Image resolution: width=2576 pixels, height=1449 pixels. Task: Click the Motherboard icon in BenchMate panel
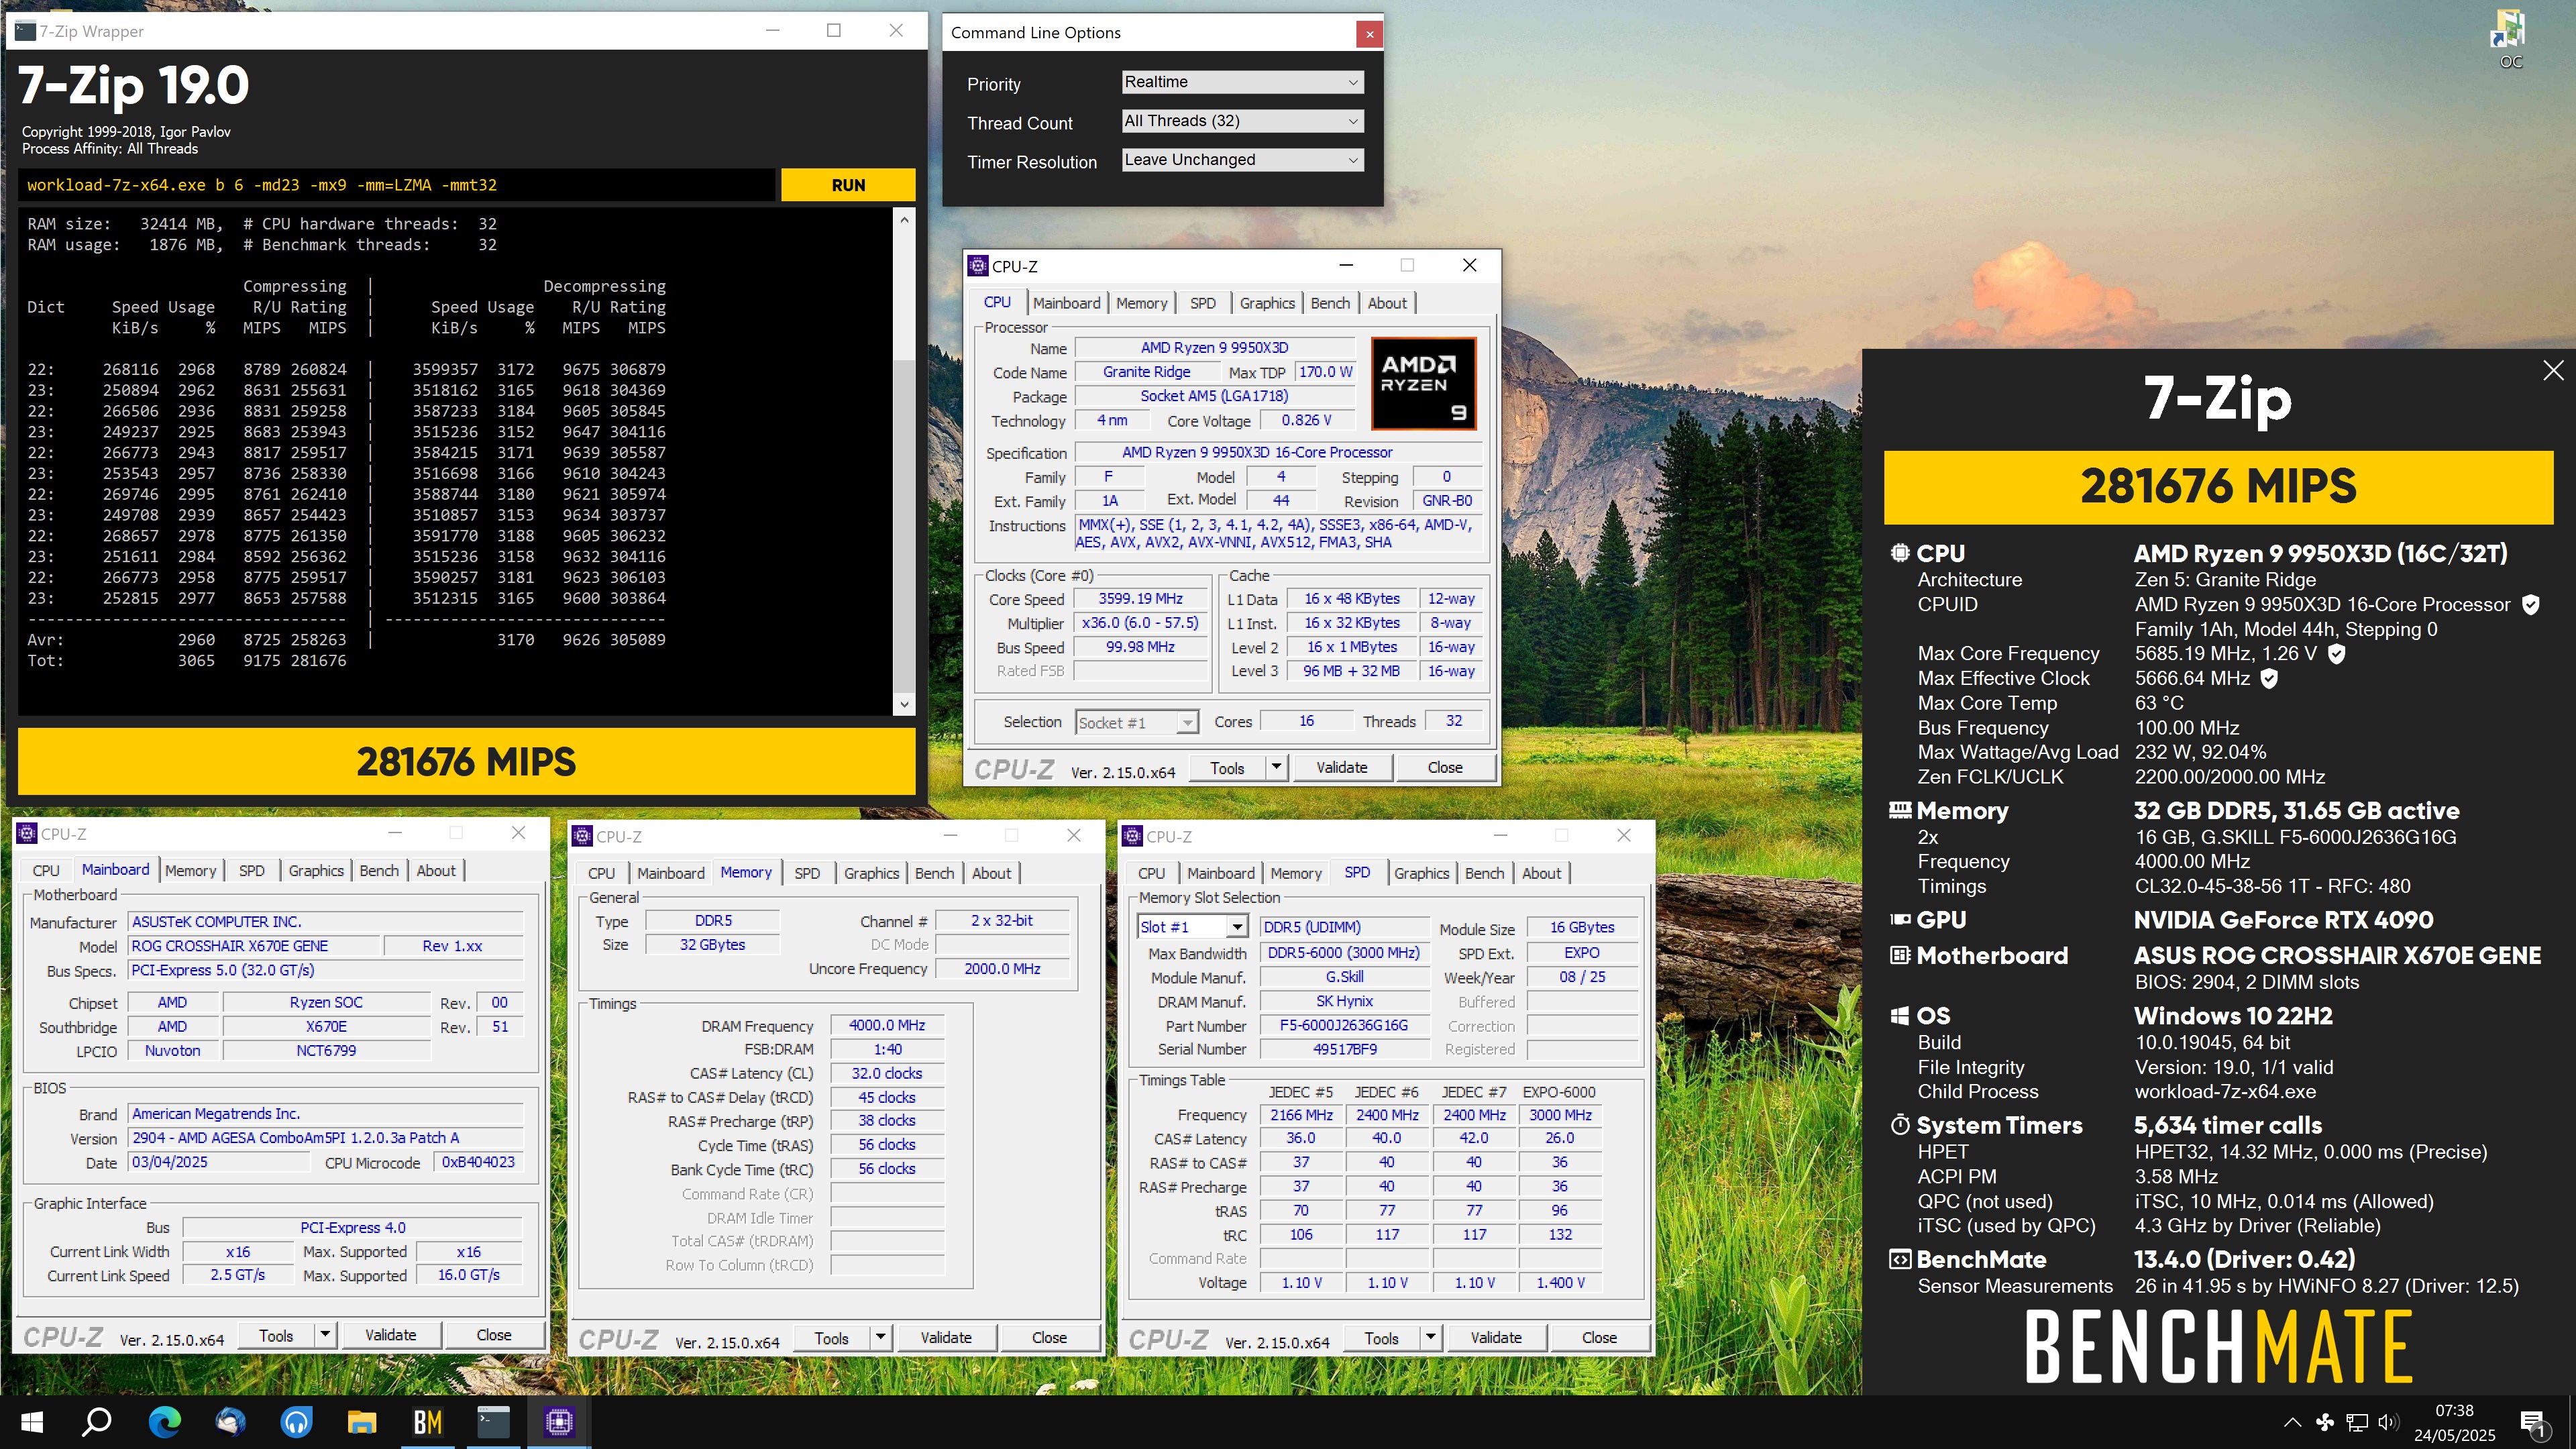(x=1899, y=955)
